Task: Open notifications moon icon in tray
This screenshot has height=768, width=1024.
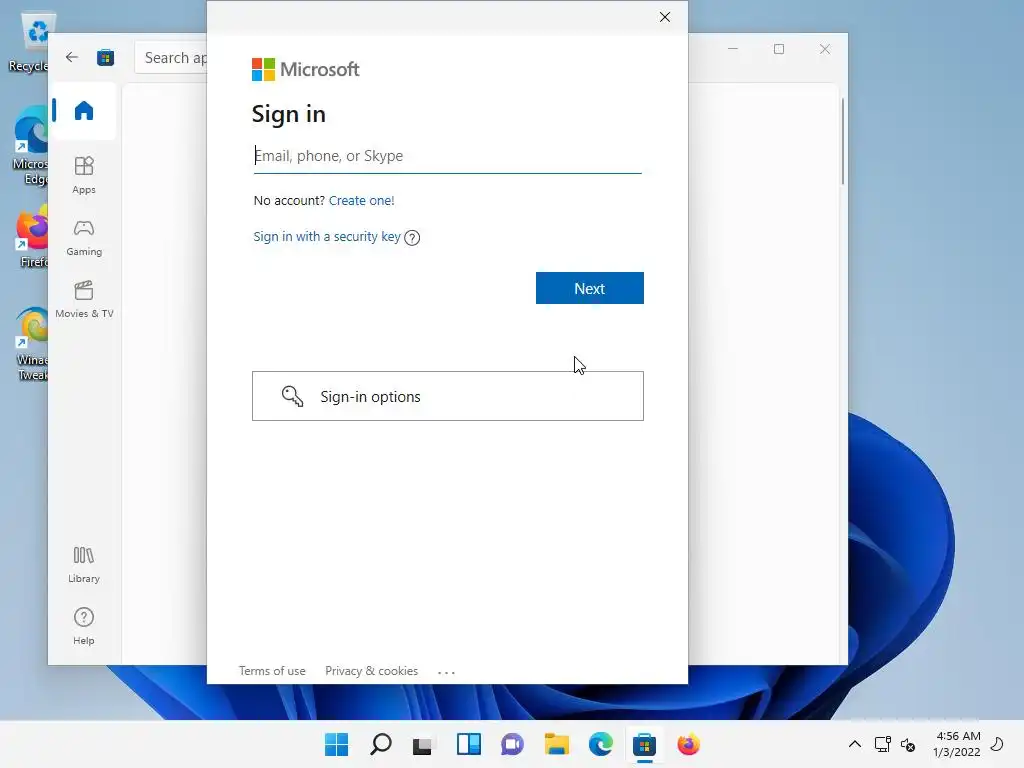Action: [x=997, y=744]
